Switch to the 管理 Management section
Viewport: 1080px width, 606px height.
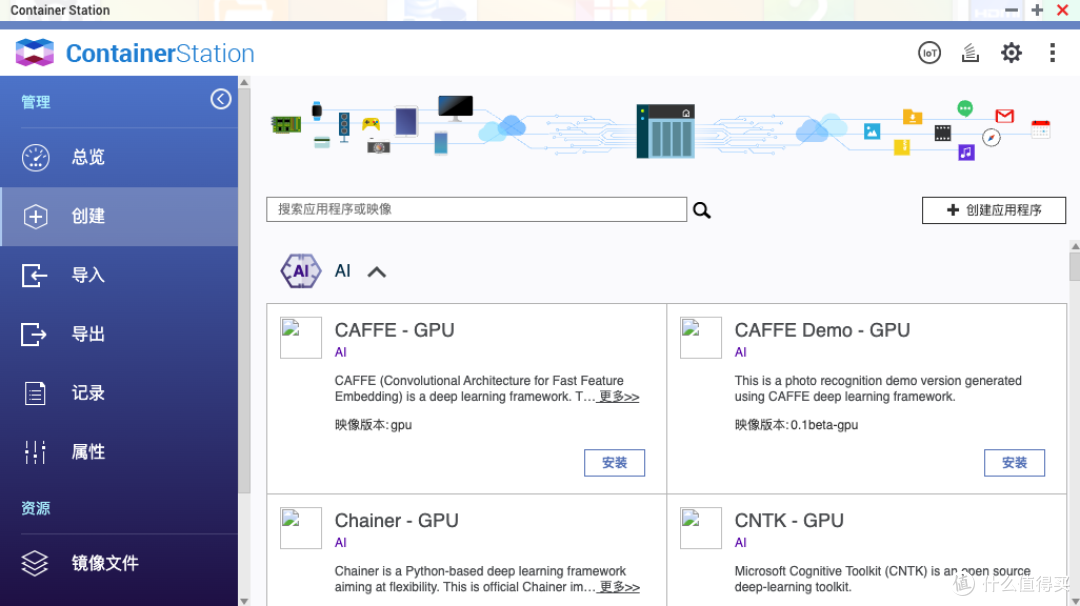click(x=35, y=101)
